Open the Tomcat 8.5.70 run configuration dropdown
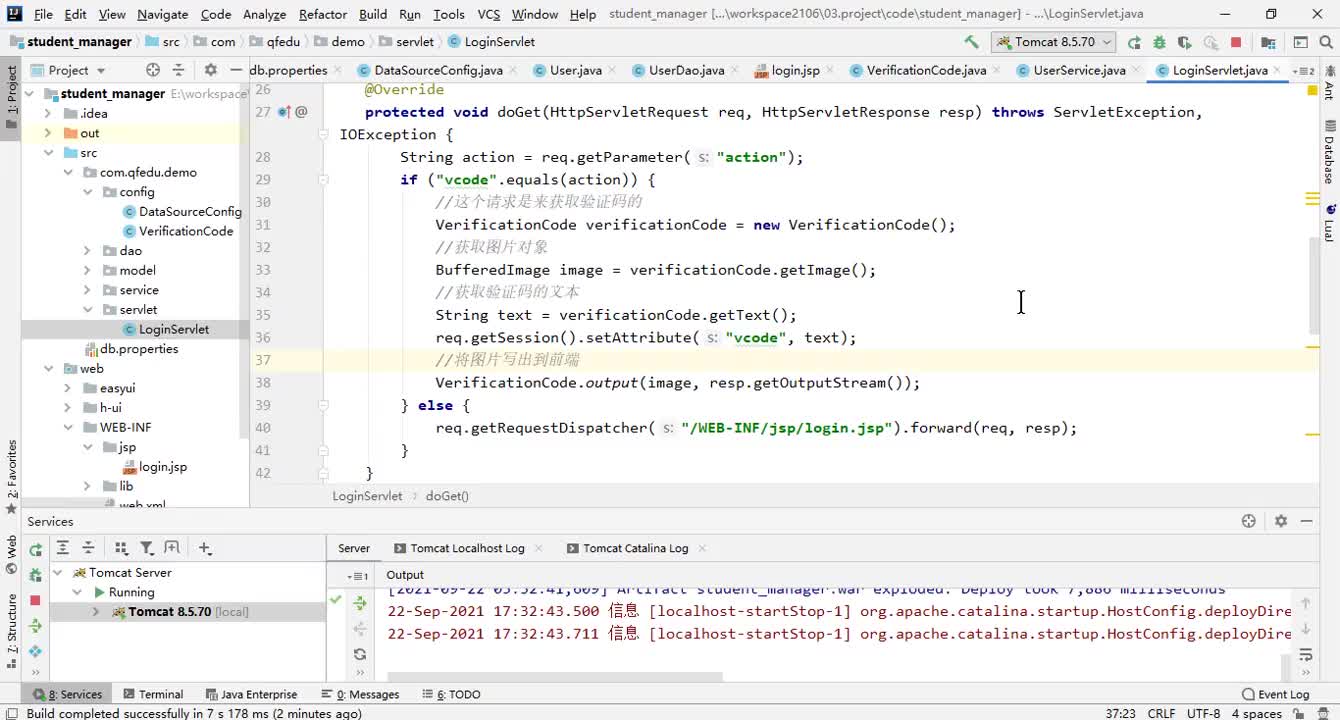The width and height of the screenshot is (1340, 720). tap(1053, 42)
